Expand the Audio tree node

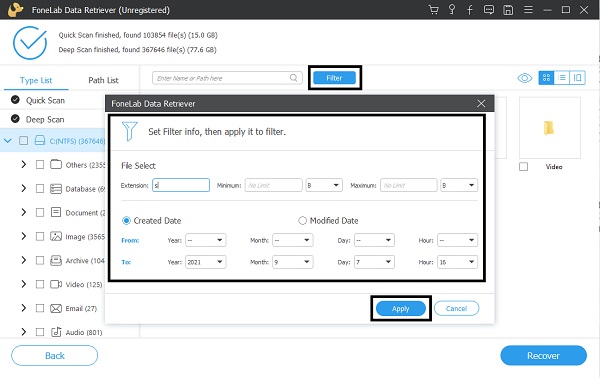(24, 332)
